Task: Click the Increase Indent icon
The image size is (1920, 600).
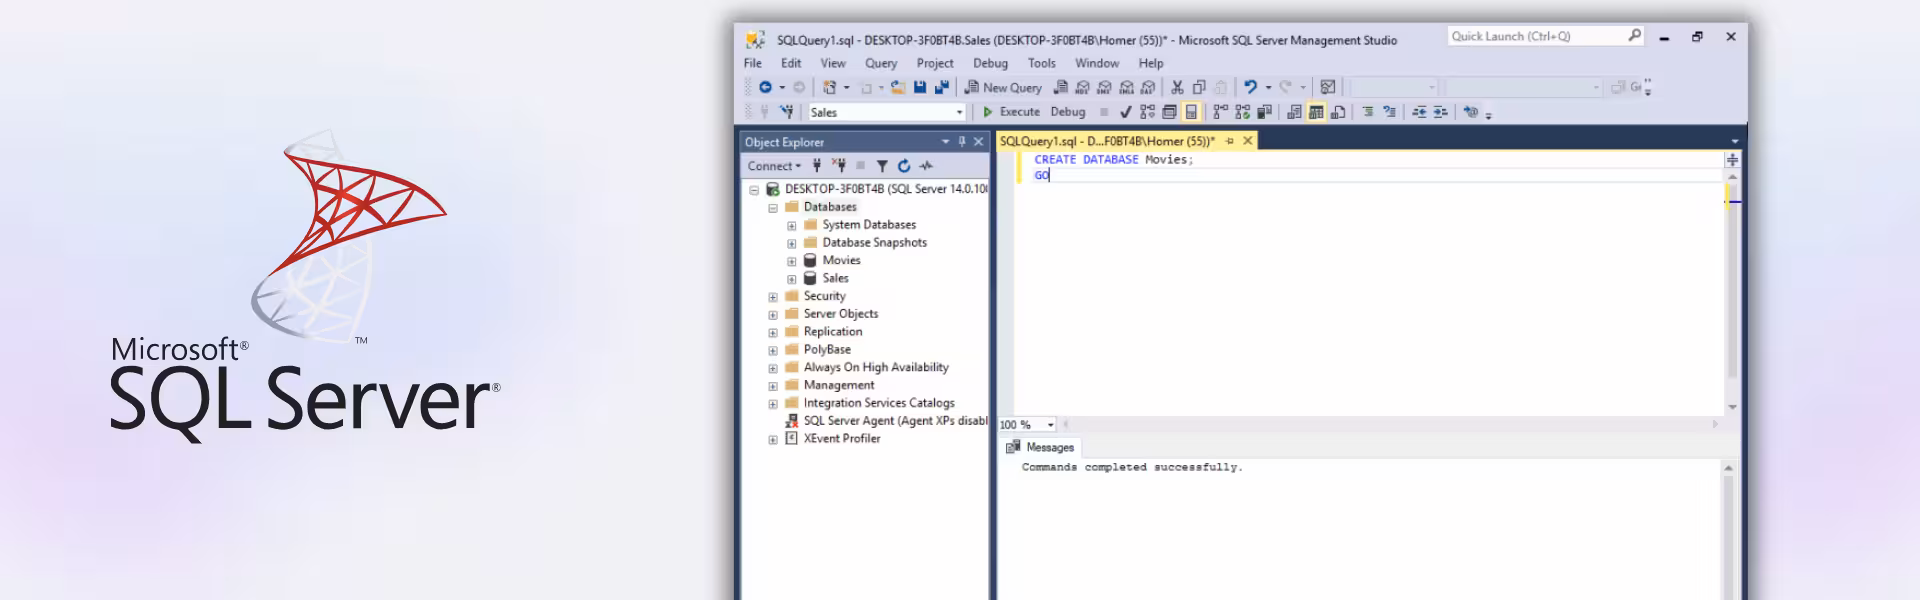Action: click(1441, 112)
